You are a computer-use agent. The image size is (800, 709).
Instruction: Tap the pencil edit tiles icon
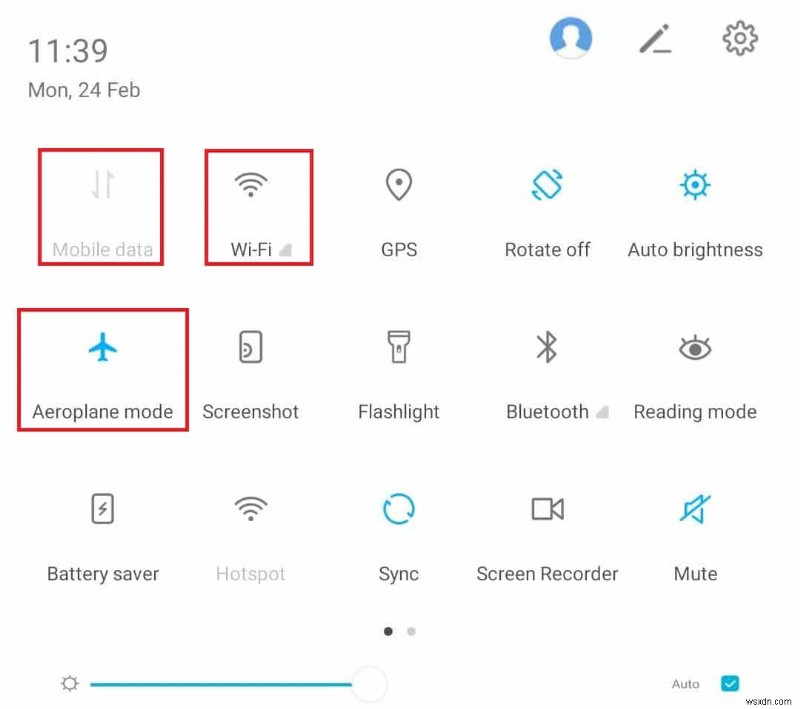coord(656,38)
